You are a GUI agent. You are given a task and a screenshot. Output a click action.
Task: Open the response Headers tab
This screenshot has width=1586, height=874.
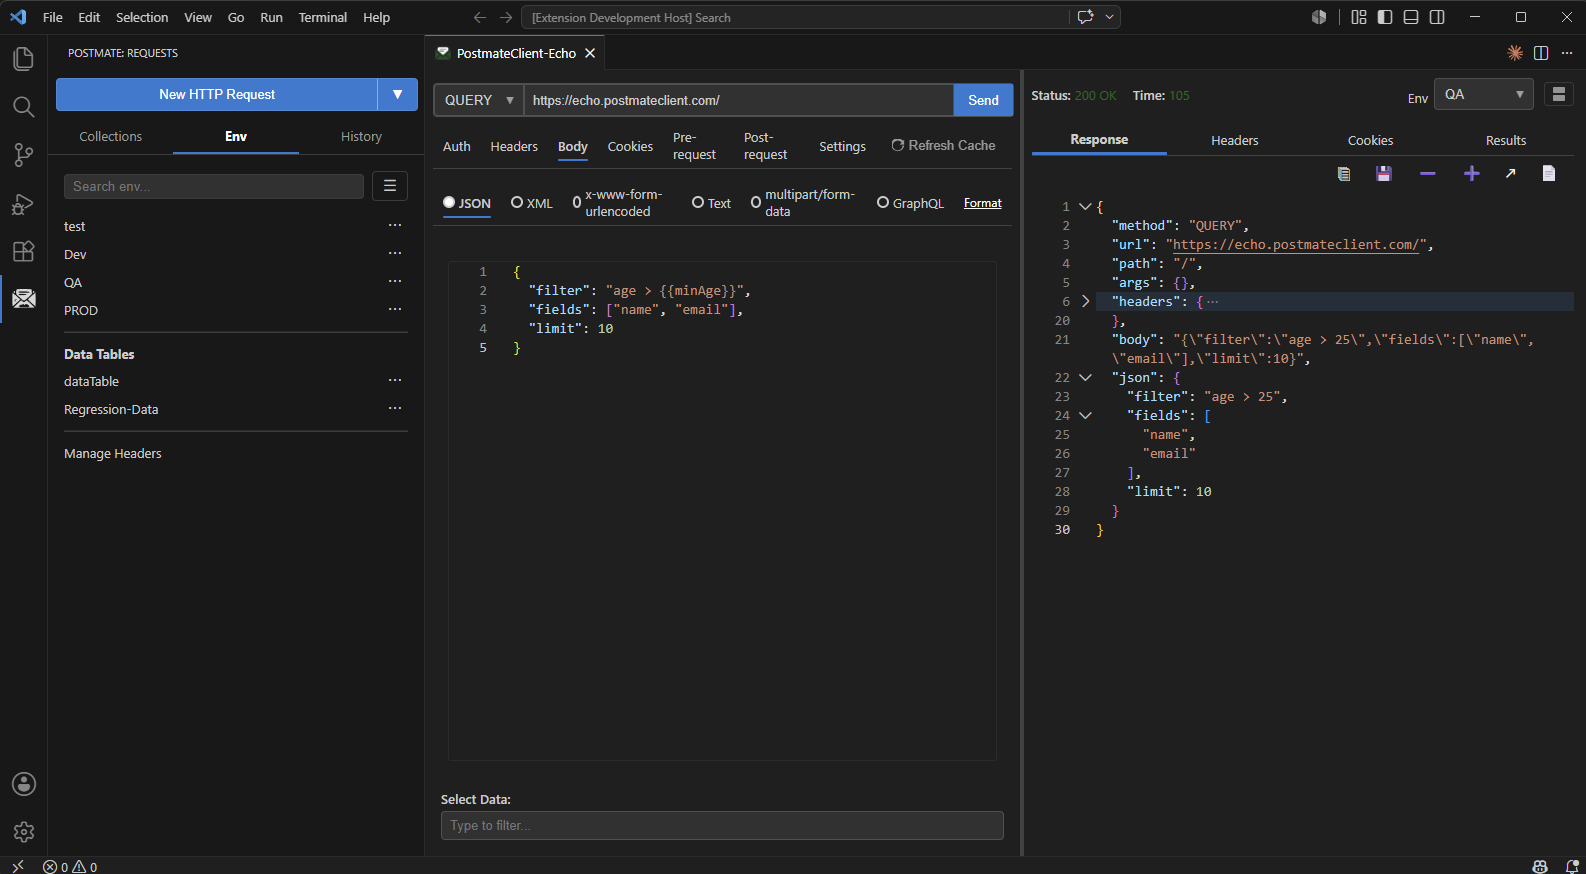point(1235,141)
